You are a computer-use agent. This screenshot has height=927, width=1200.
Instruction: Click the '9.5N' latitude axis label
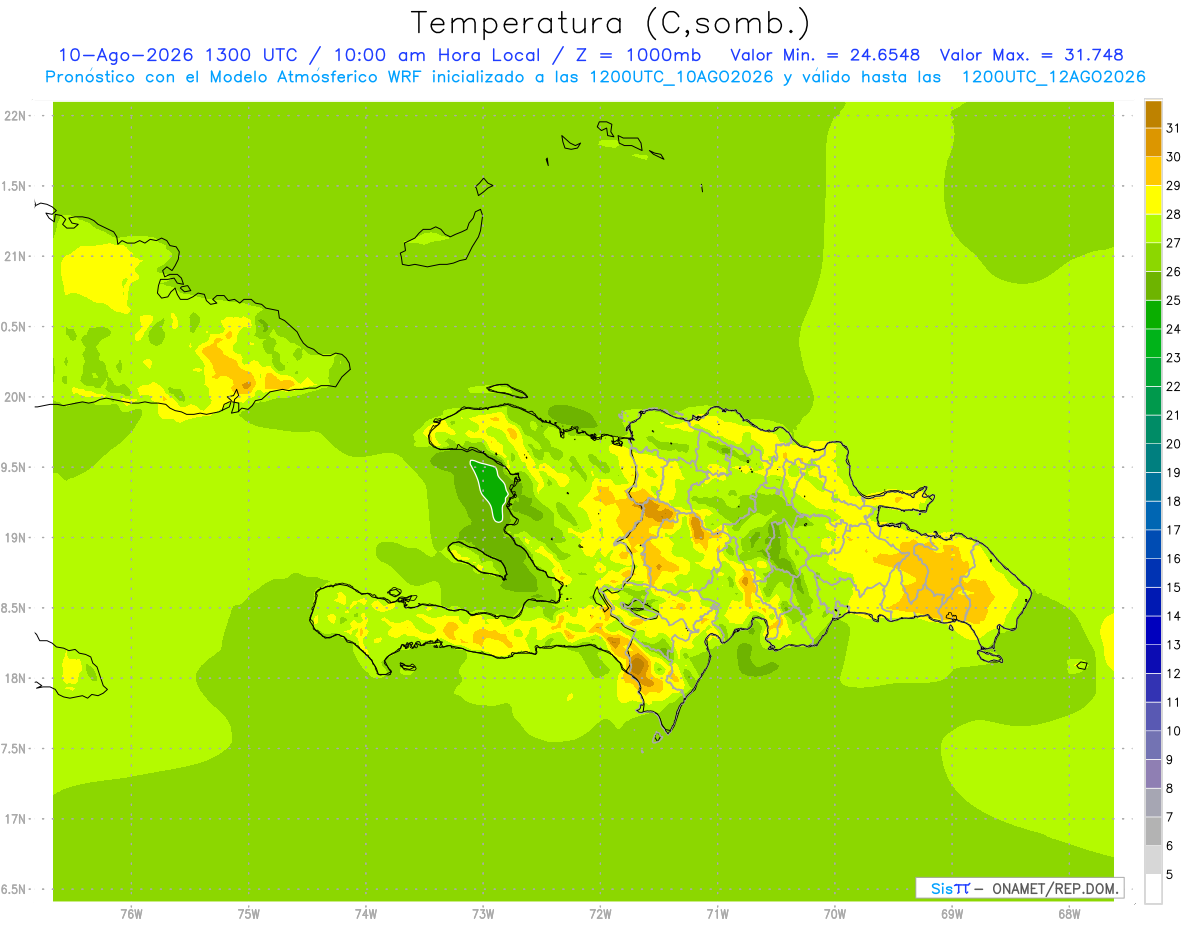point(15,467)
